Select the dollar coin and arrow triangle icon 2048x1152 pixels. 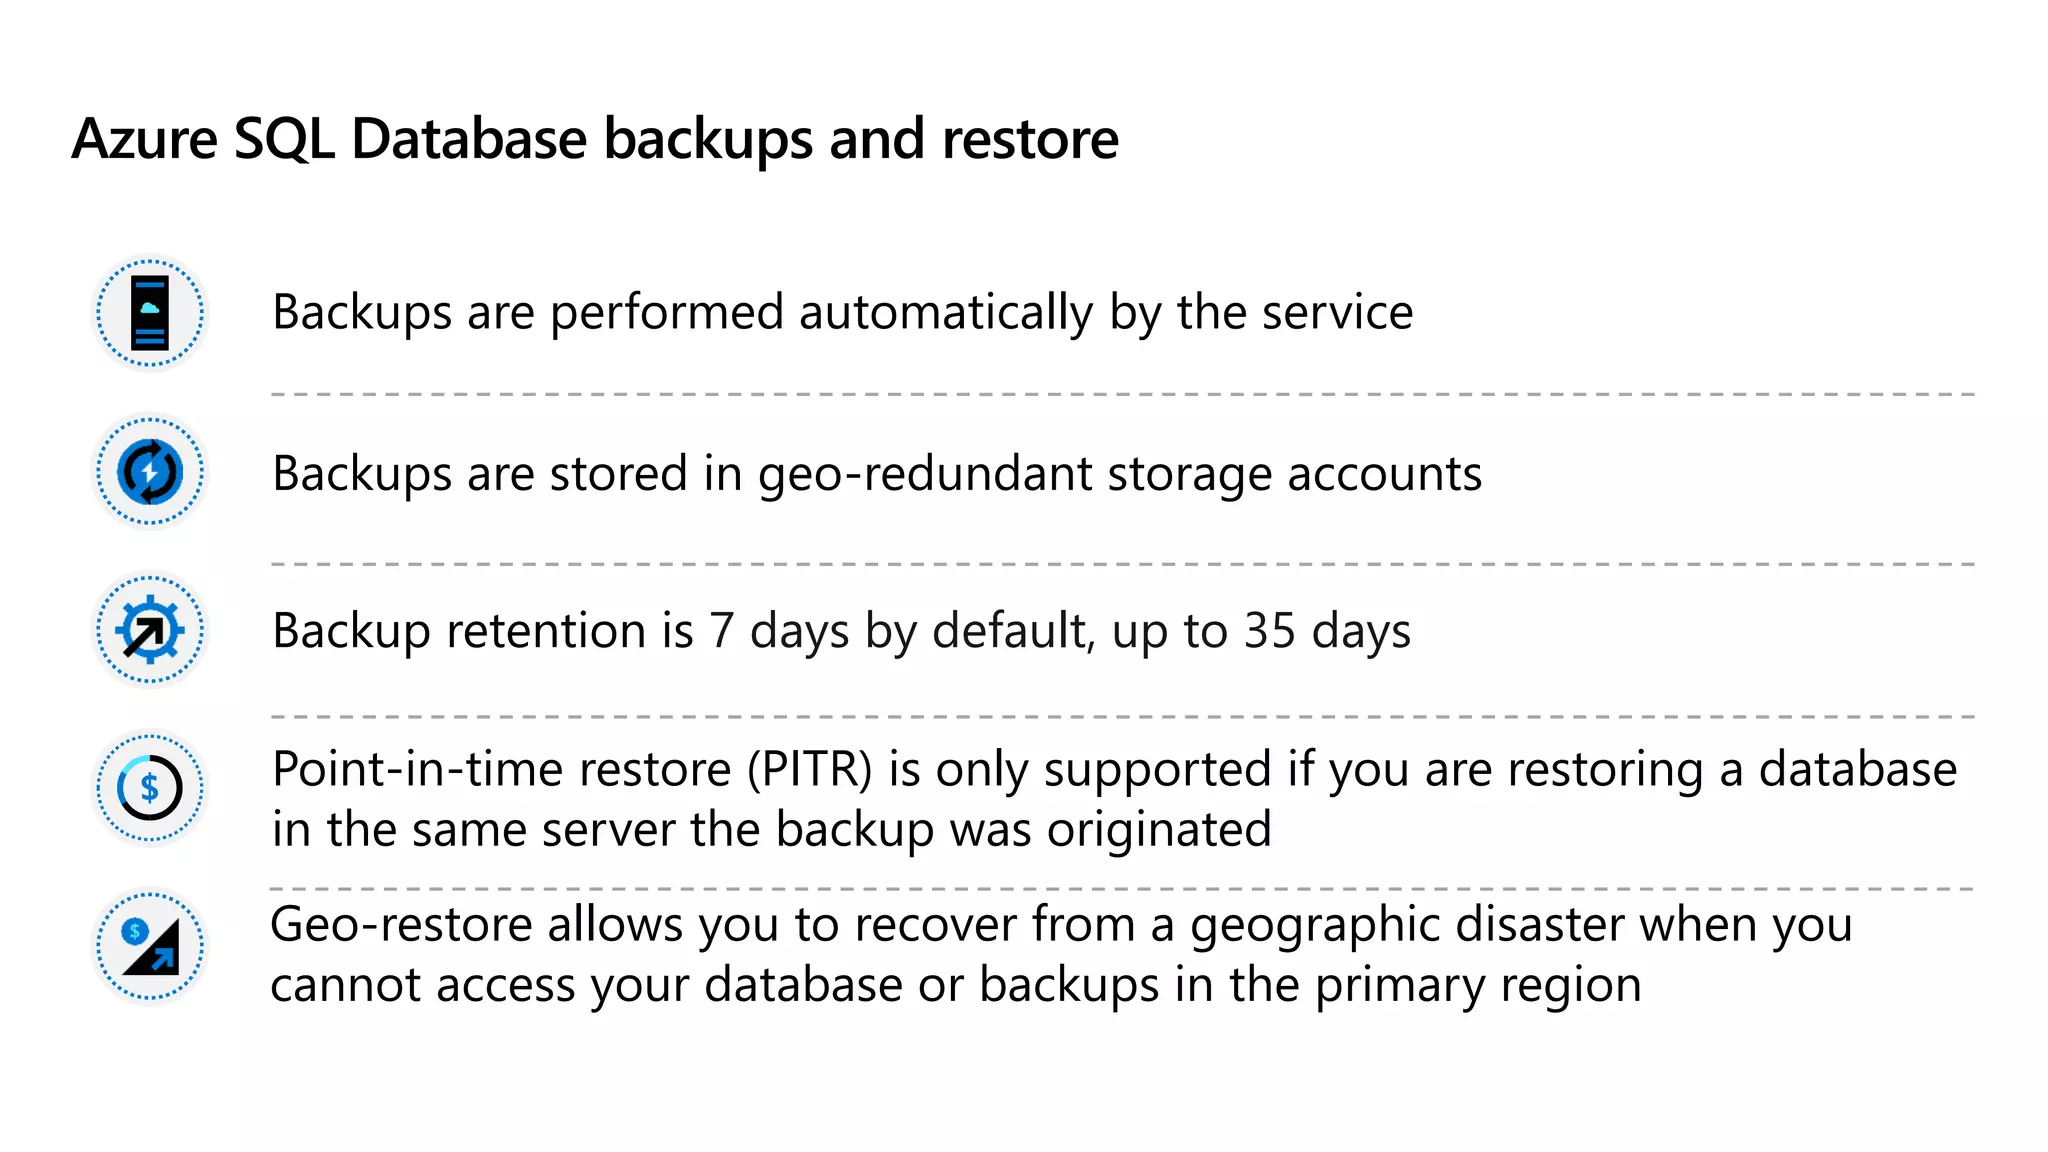[150, 946]
